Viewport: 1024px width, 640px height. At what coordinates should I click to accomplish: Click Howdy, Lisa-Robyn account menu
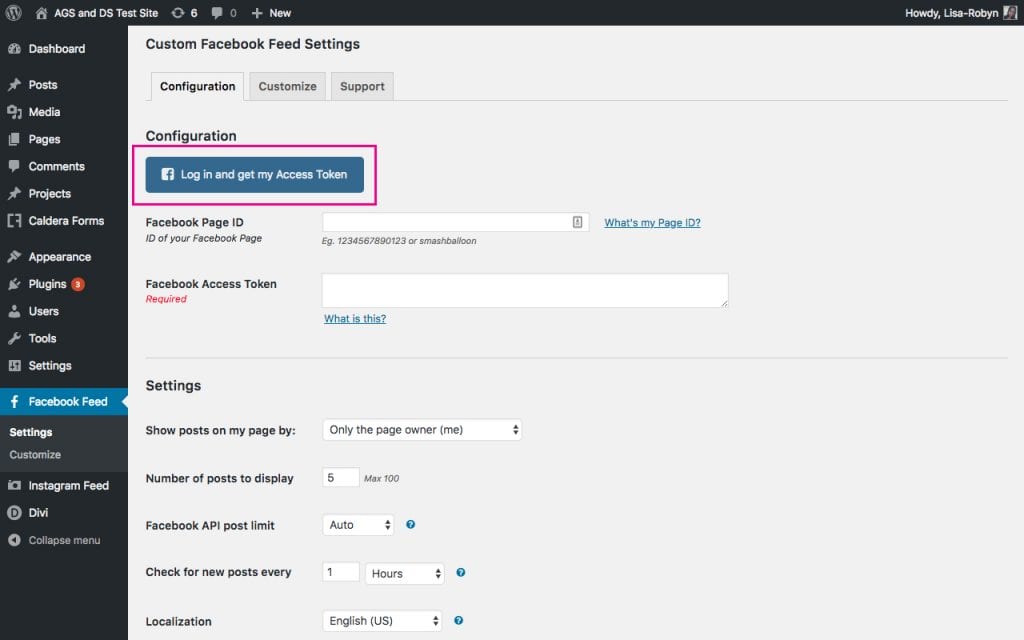[x=961, y=13]
